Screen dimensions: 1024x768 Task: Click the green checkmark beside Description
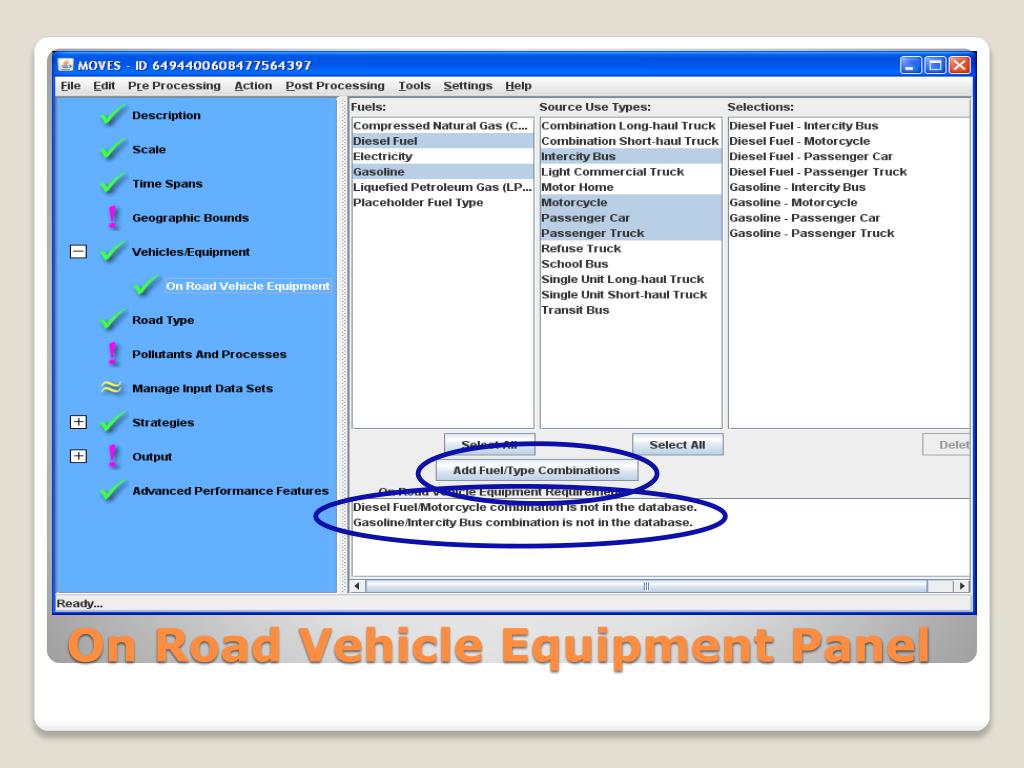click(113, 115)
